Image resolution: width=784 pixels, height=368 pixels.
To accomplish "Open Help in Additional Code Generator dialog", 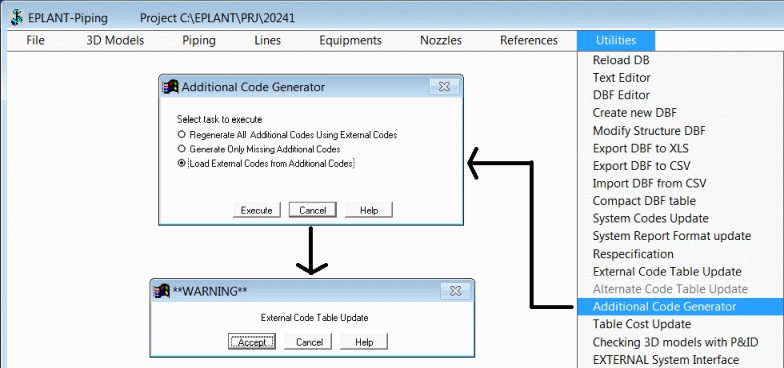I will (x=369, y=210).
